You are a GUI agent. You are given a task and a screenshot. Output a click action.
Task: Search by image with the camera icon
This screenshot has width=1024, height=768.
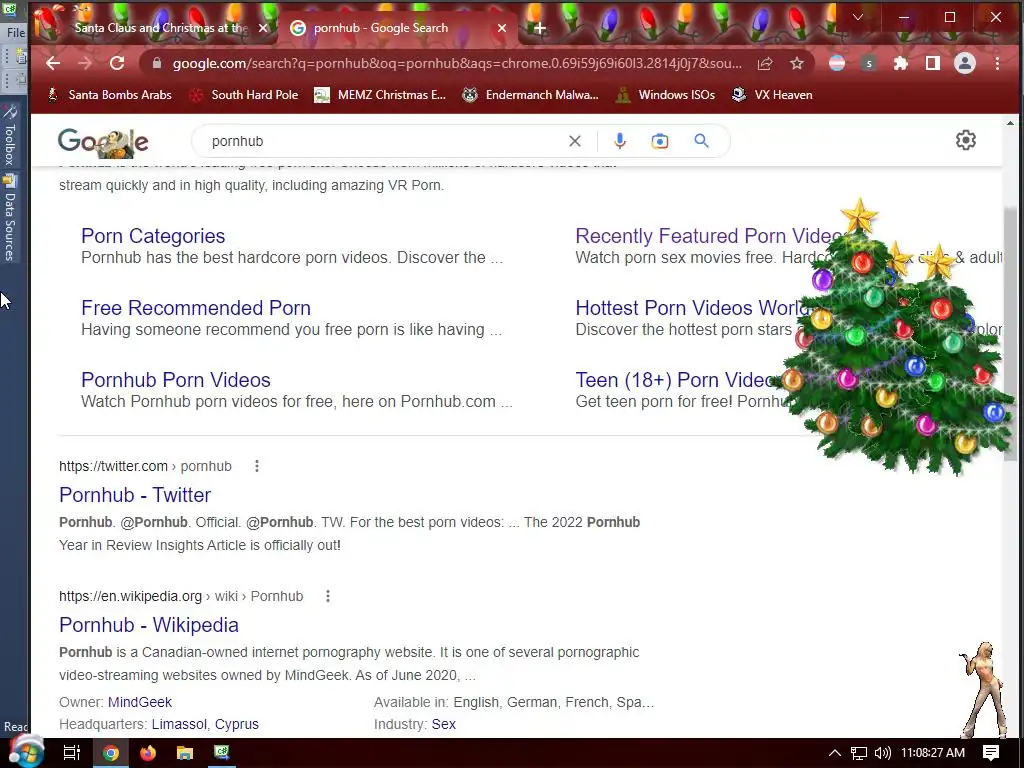click(660, 141)
